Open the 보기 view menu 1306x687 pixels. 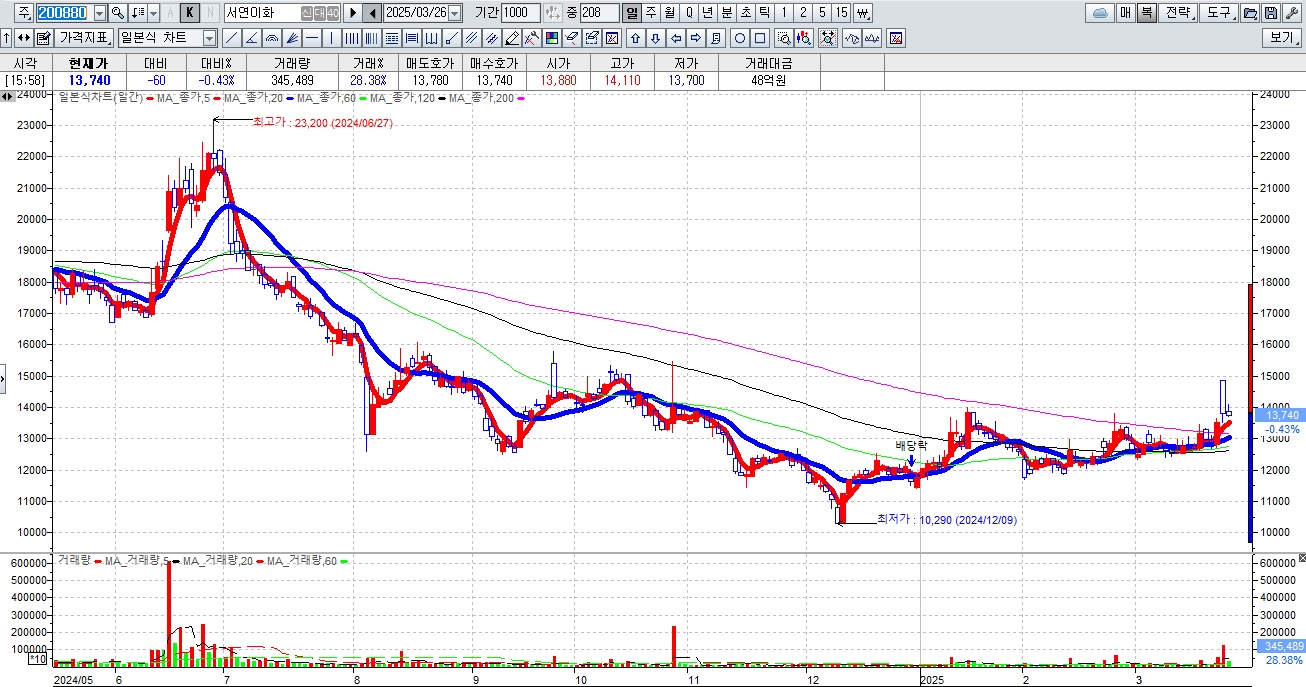[x=1282, y=38]
